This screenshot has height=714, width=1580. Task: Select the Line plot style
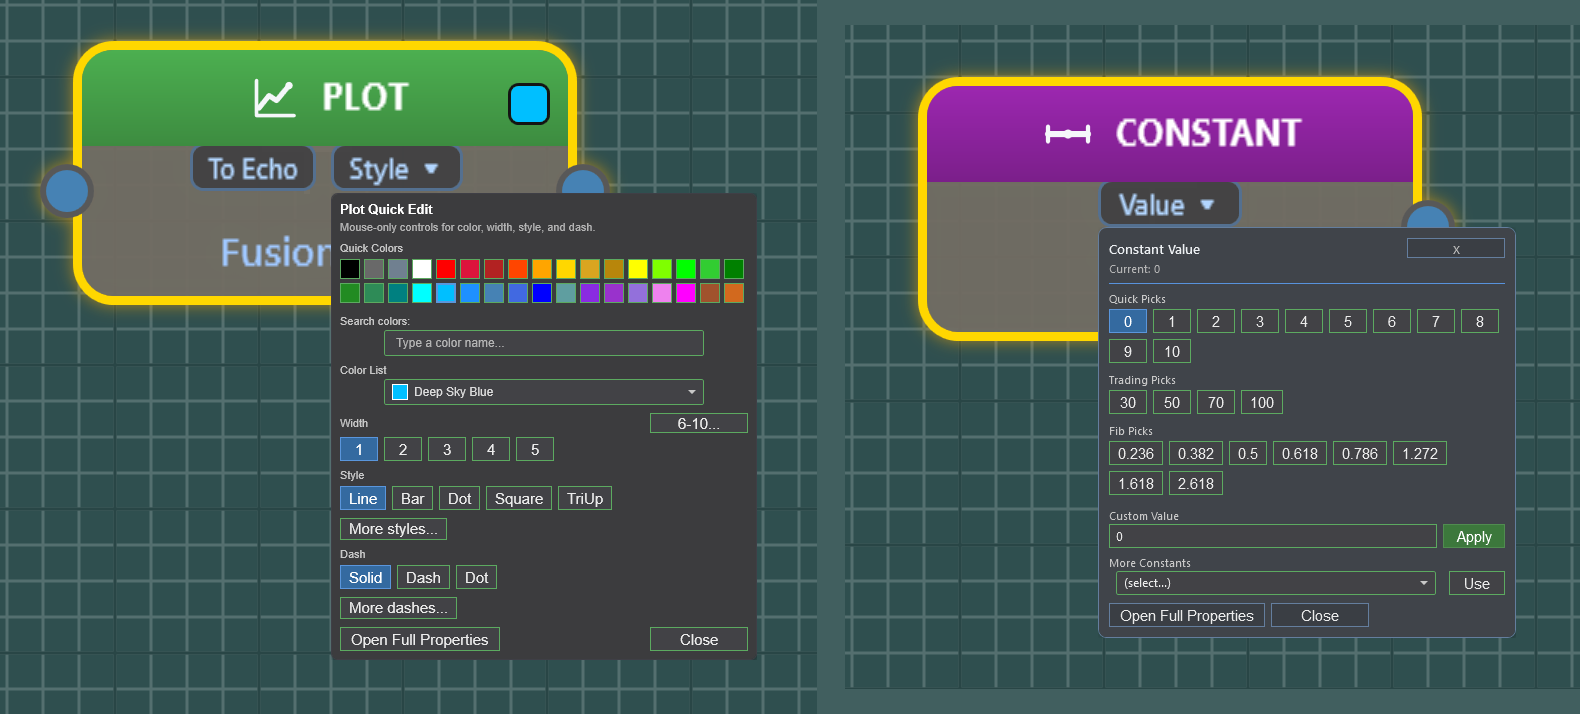[363, 499]
